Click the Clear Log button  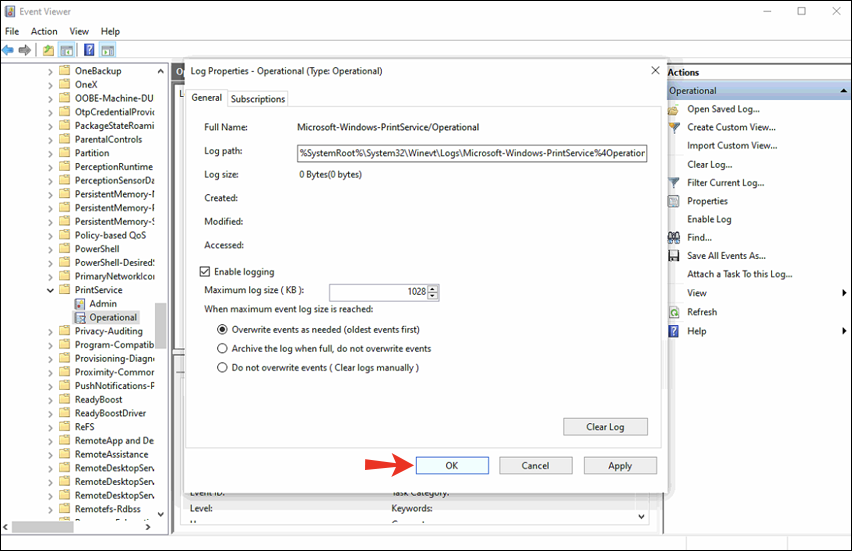pos(605,427)
